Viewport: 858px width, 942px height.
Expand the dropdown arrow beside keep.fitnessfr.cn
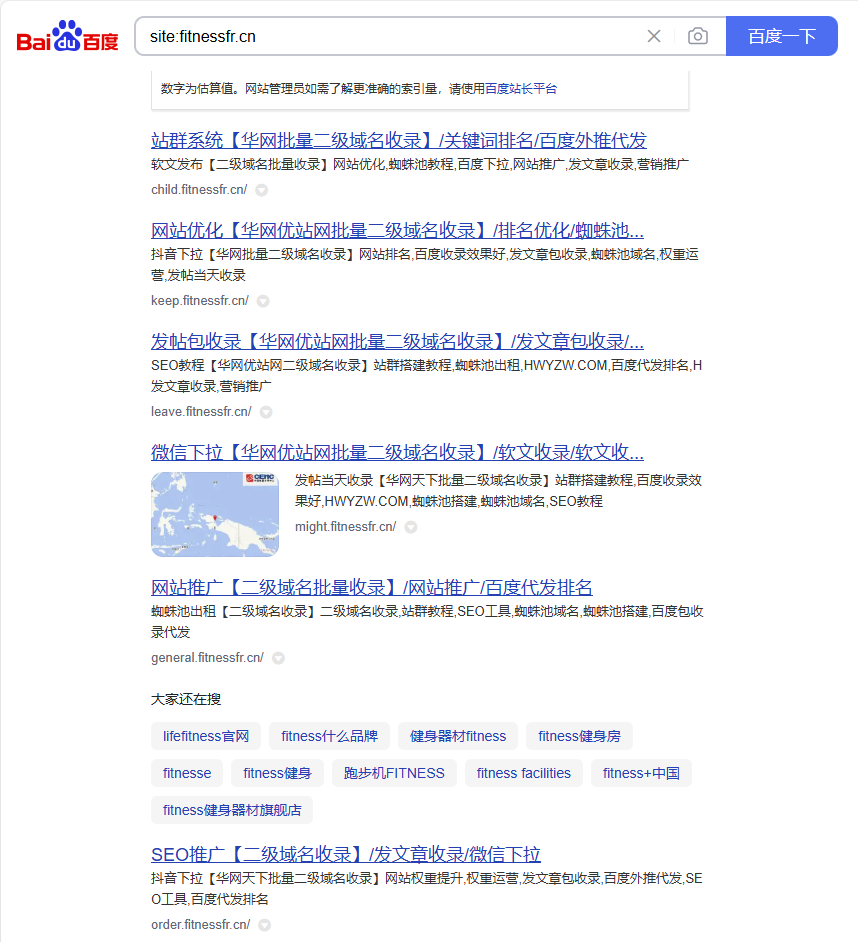coord(263,301)
